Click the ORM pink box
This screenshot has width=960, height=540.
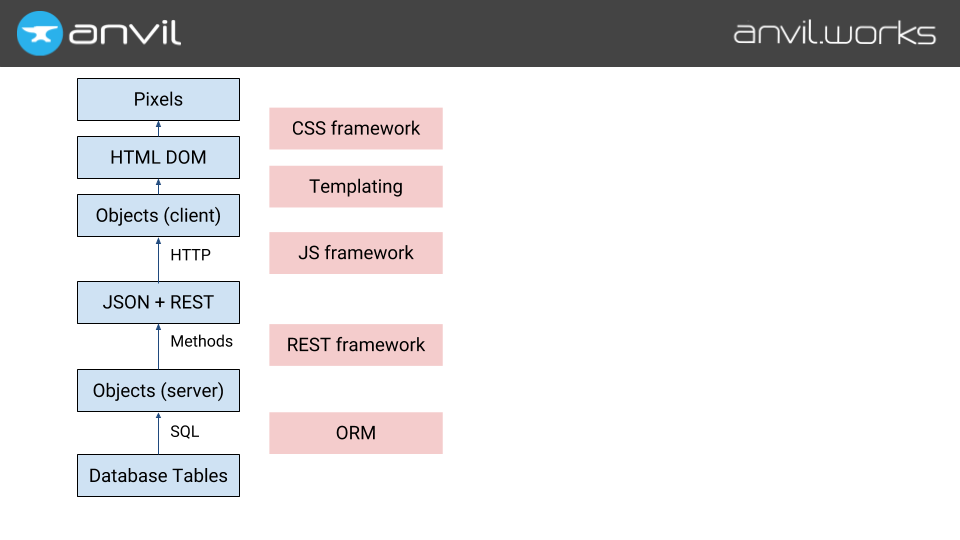click(x=355, y=433)
